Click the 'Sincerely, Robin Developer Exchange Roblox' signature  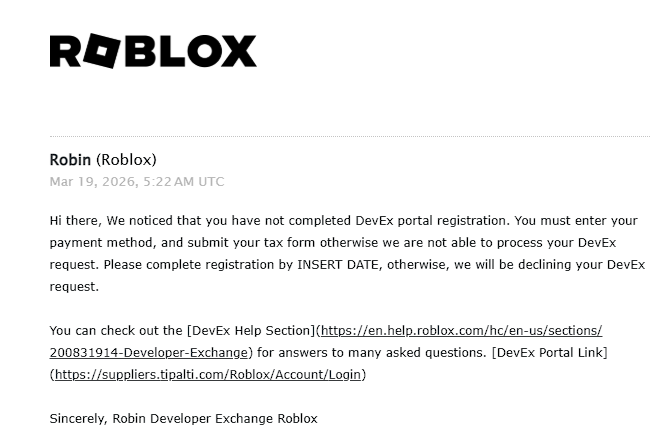[184, 419]
